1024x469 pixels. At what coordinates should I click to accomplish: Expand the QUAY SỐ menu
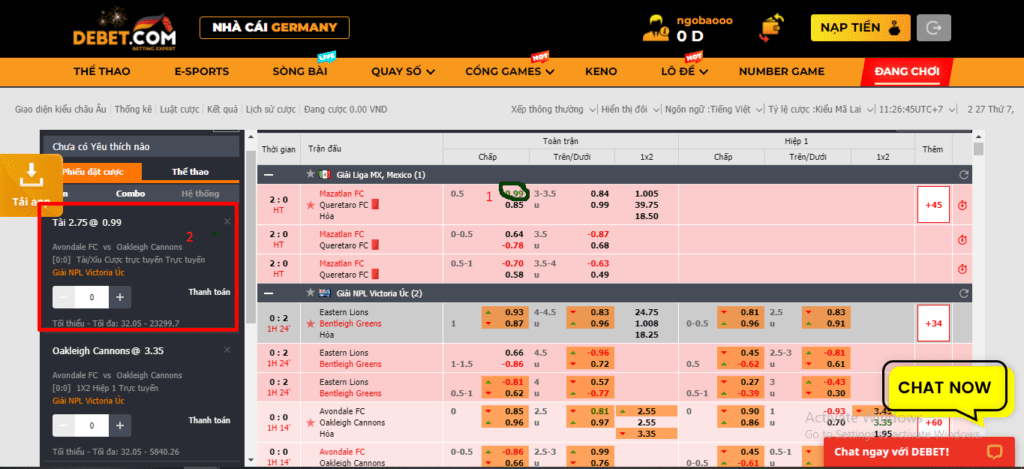pyautogui.click(x=404, y=72)
